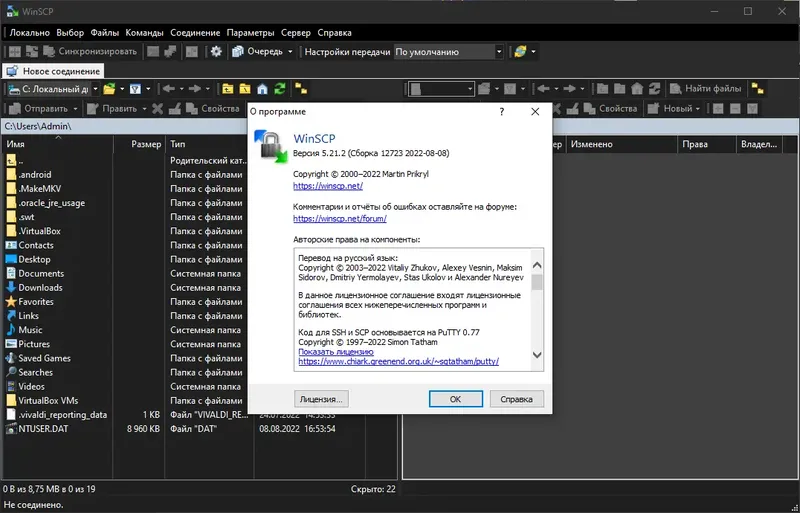This screenshot has width=800, height=513.
Task: Click the Синхронизировать toolbar button
Action: 90,52
